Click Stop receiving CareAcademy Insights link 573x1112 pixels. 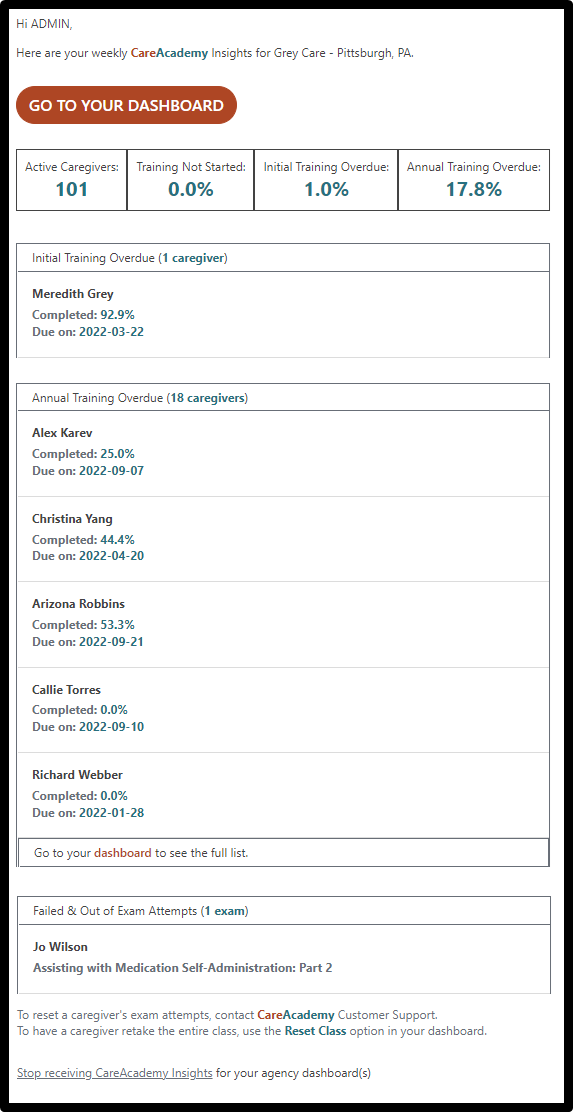115,1073
